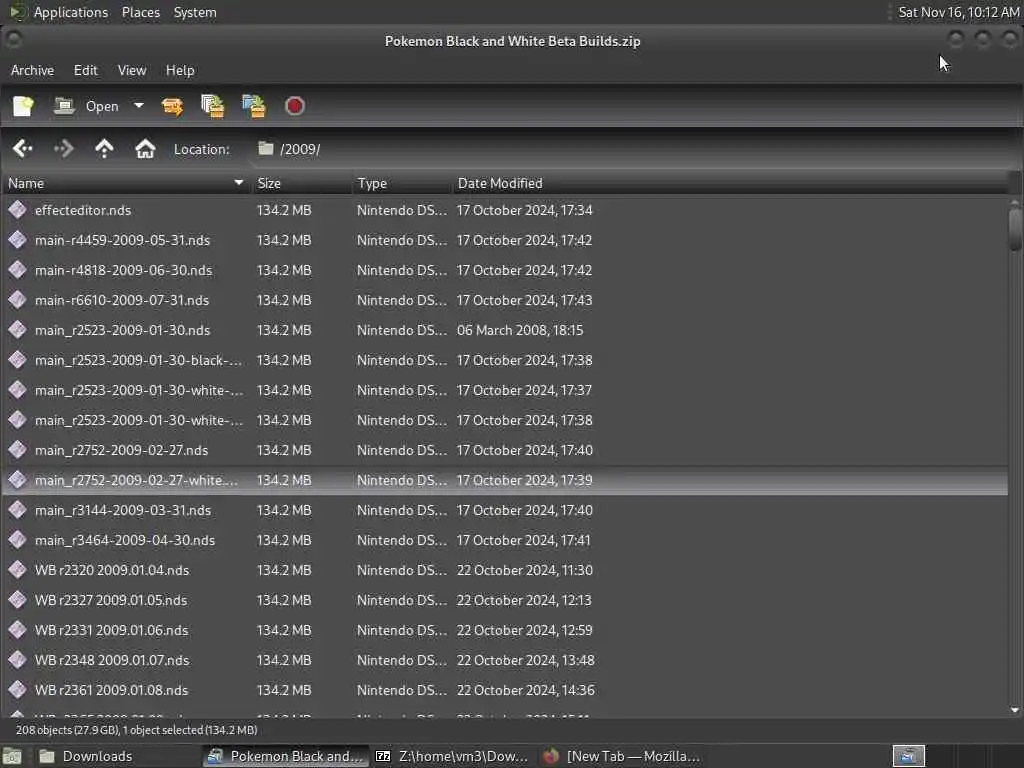Select main_r3144-2009-03-31.nds

click(x=505, y=511)
